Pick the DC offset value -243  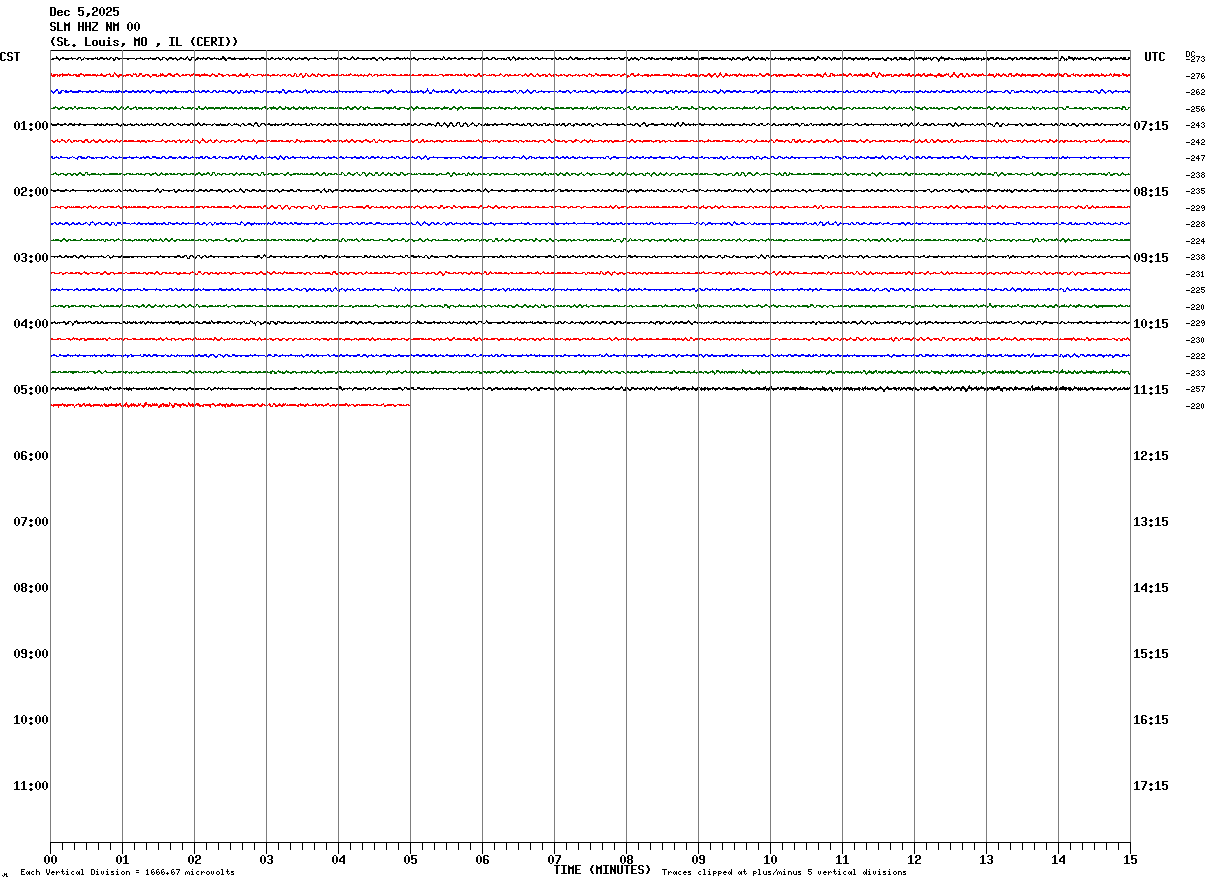coord(1196,125)
